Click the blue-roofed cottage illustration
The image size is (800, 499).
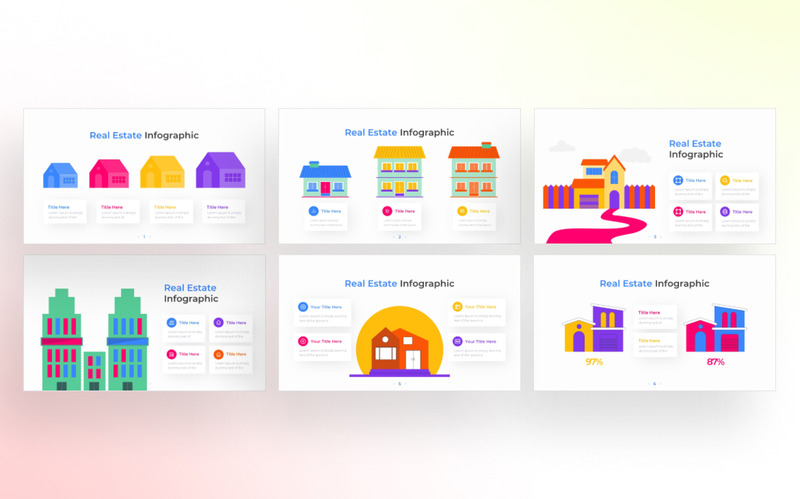[x=325, y=180]
